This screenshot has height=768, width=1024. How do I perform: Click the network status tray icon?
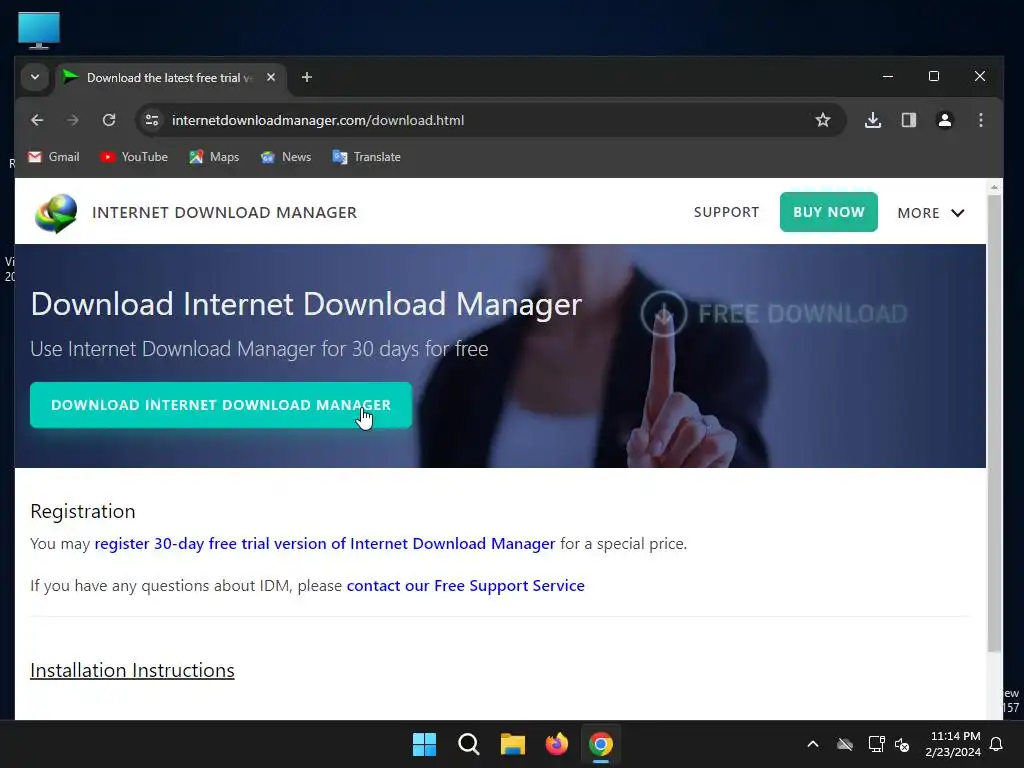pos(876,744)
